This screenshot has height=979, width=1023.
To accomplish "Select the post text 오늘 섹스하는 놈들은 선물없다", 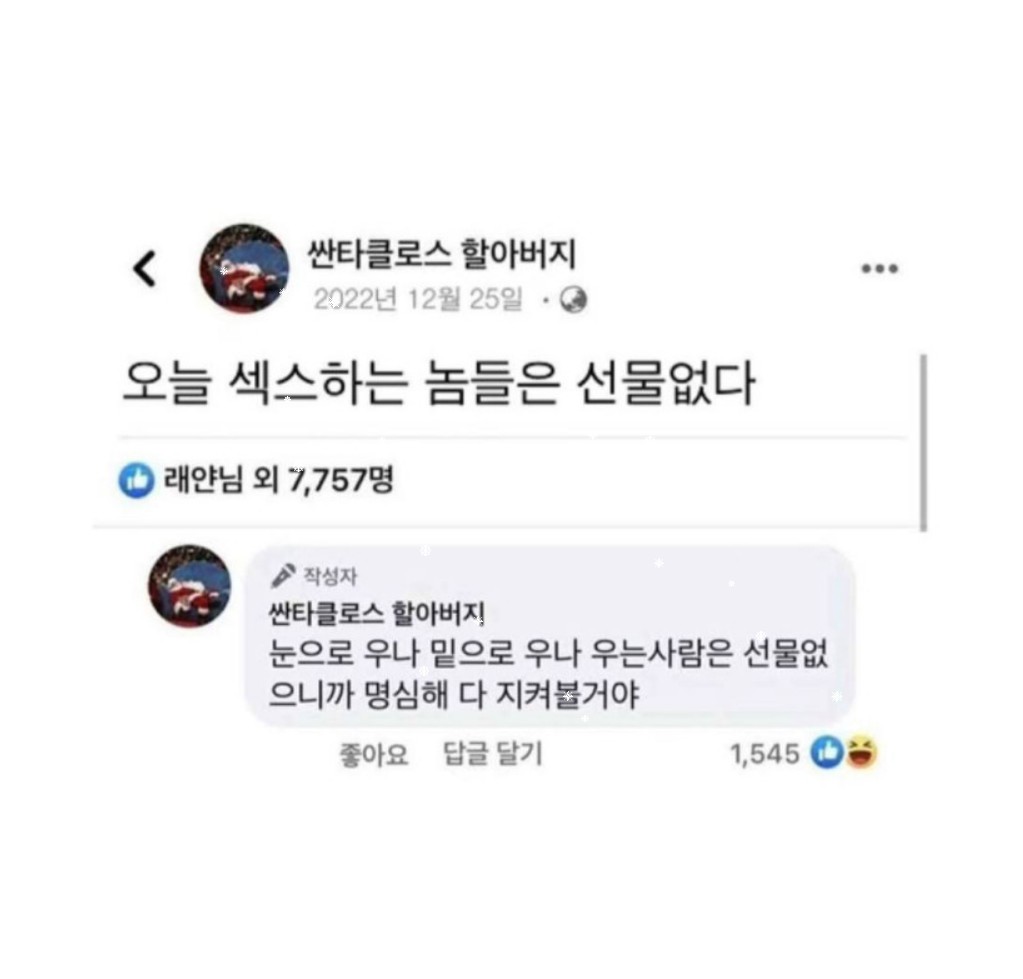I will [438, 383].
